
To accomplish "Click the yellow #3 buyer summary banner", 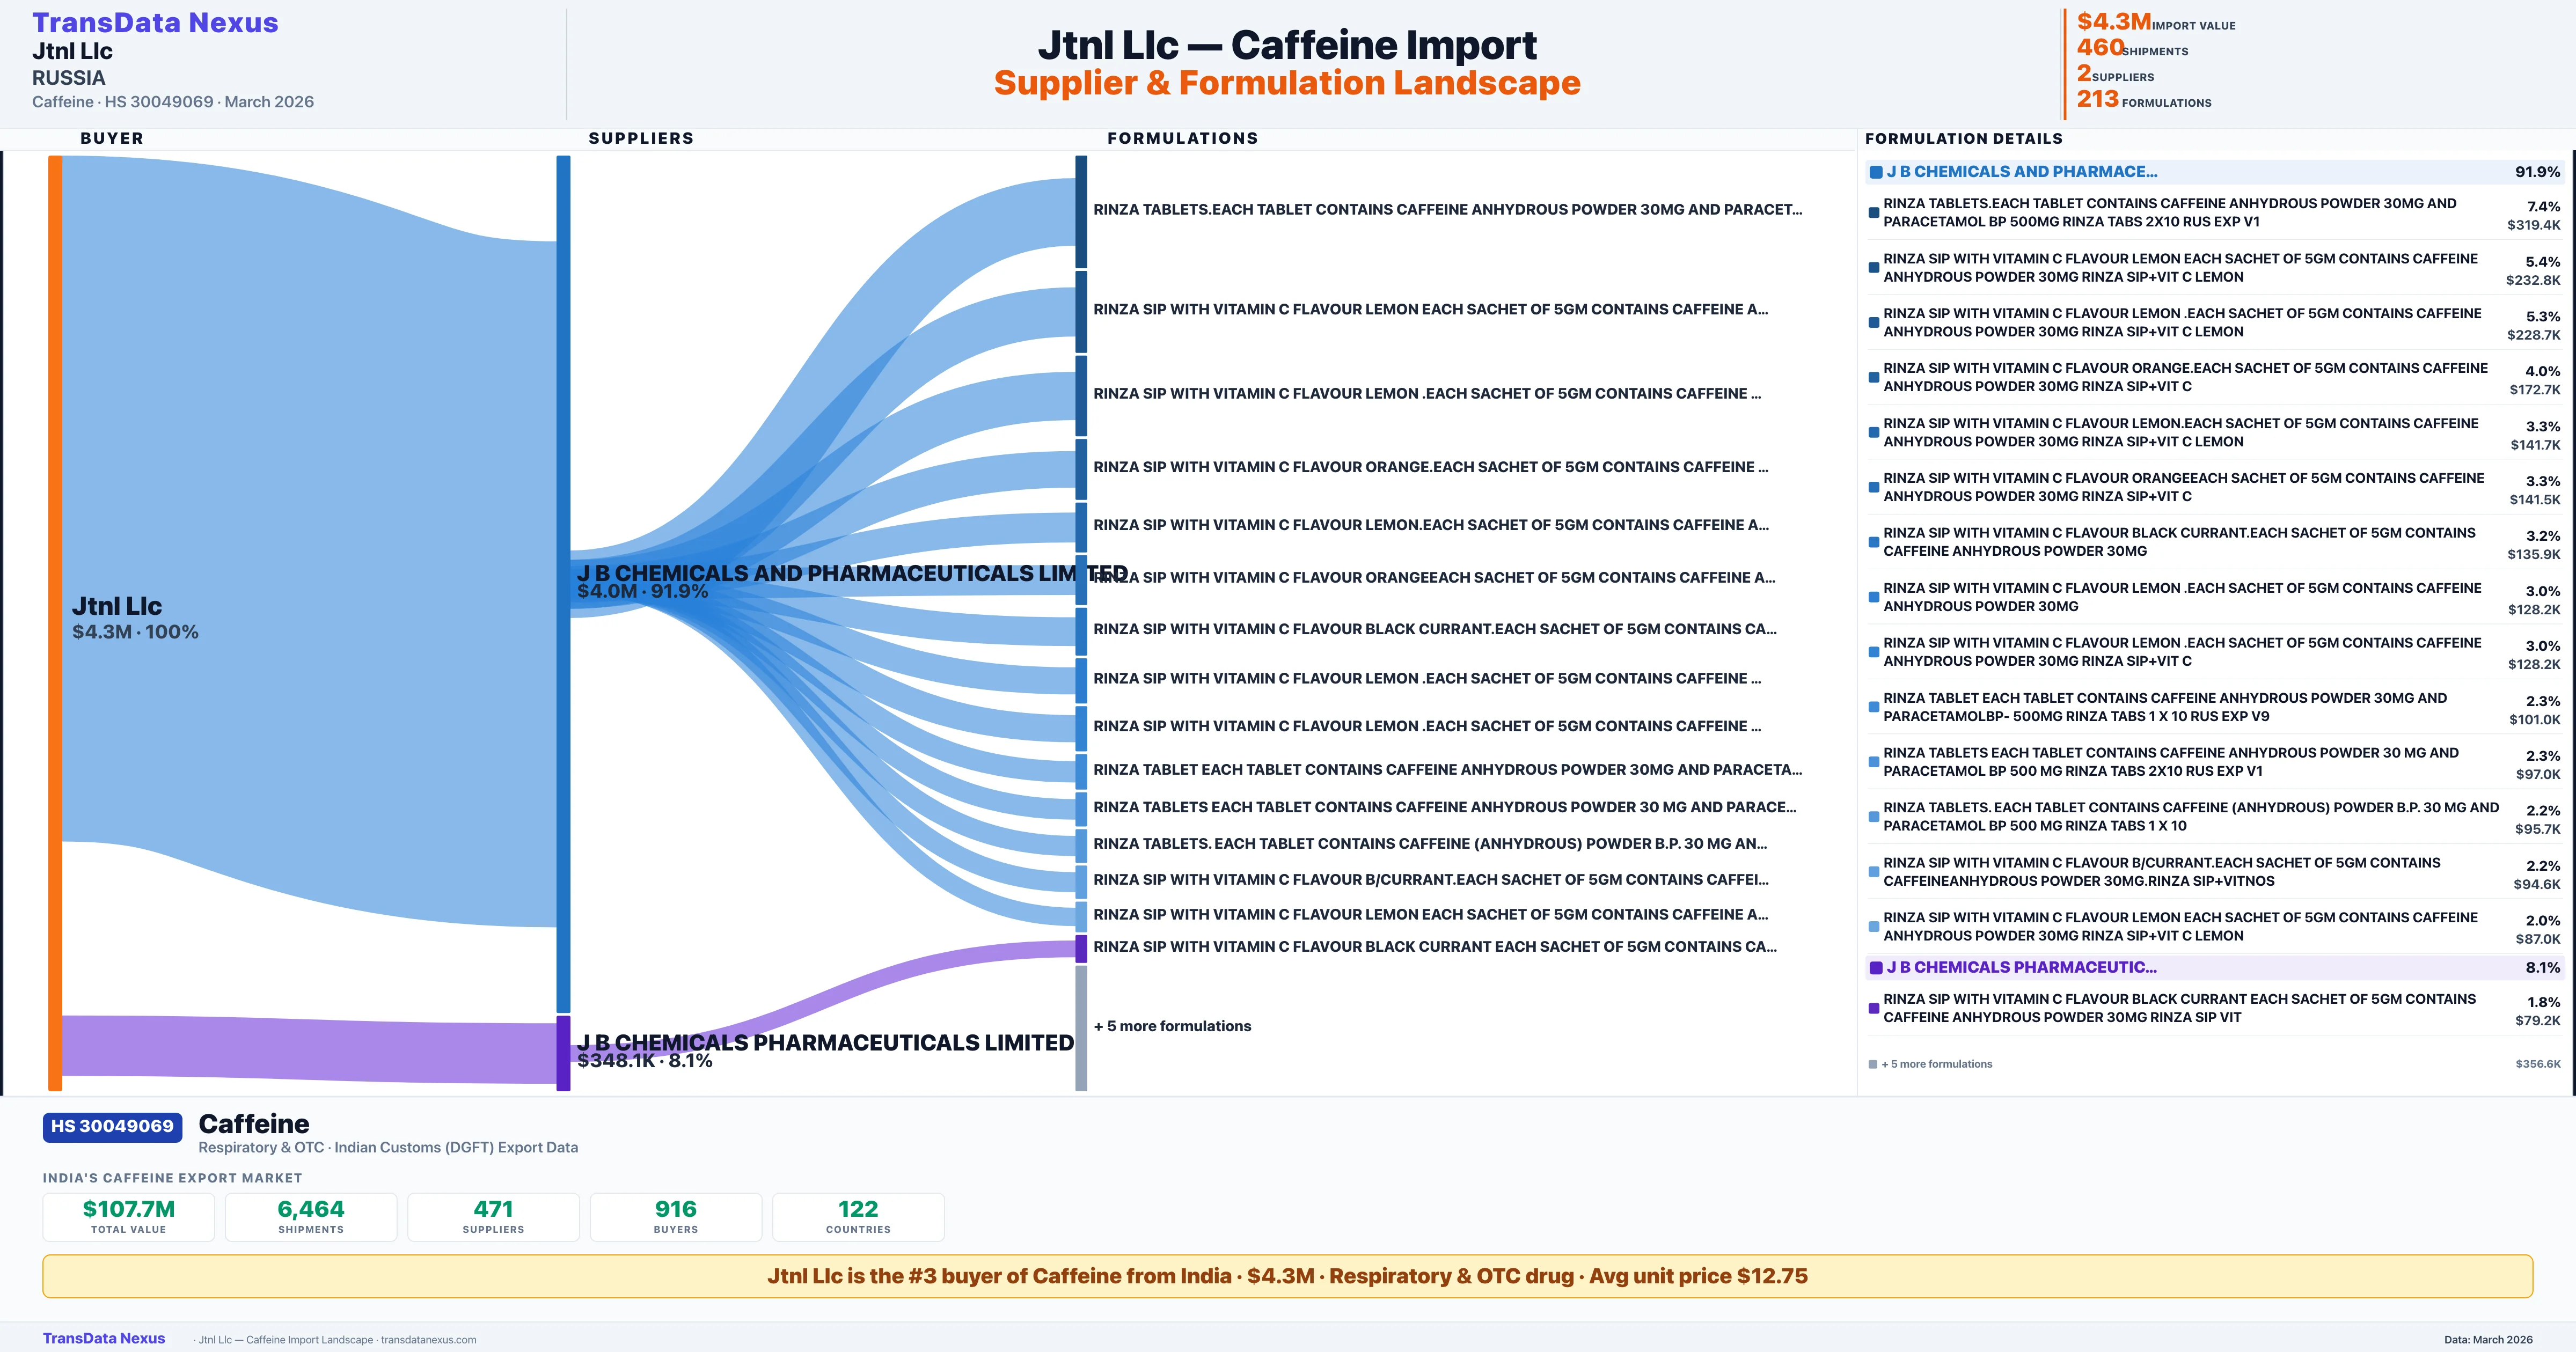I will coord(1287,1276).
